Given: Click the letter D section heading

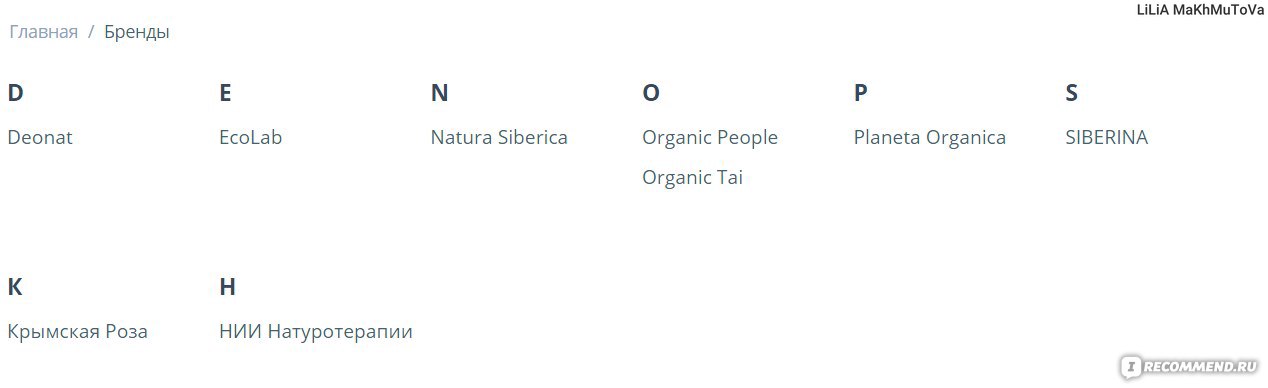Looking at the screenshot, I should [x=15, y=93].
